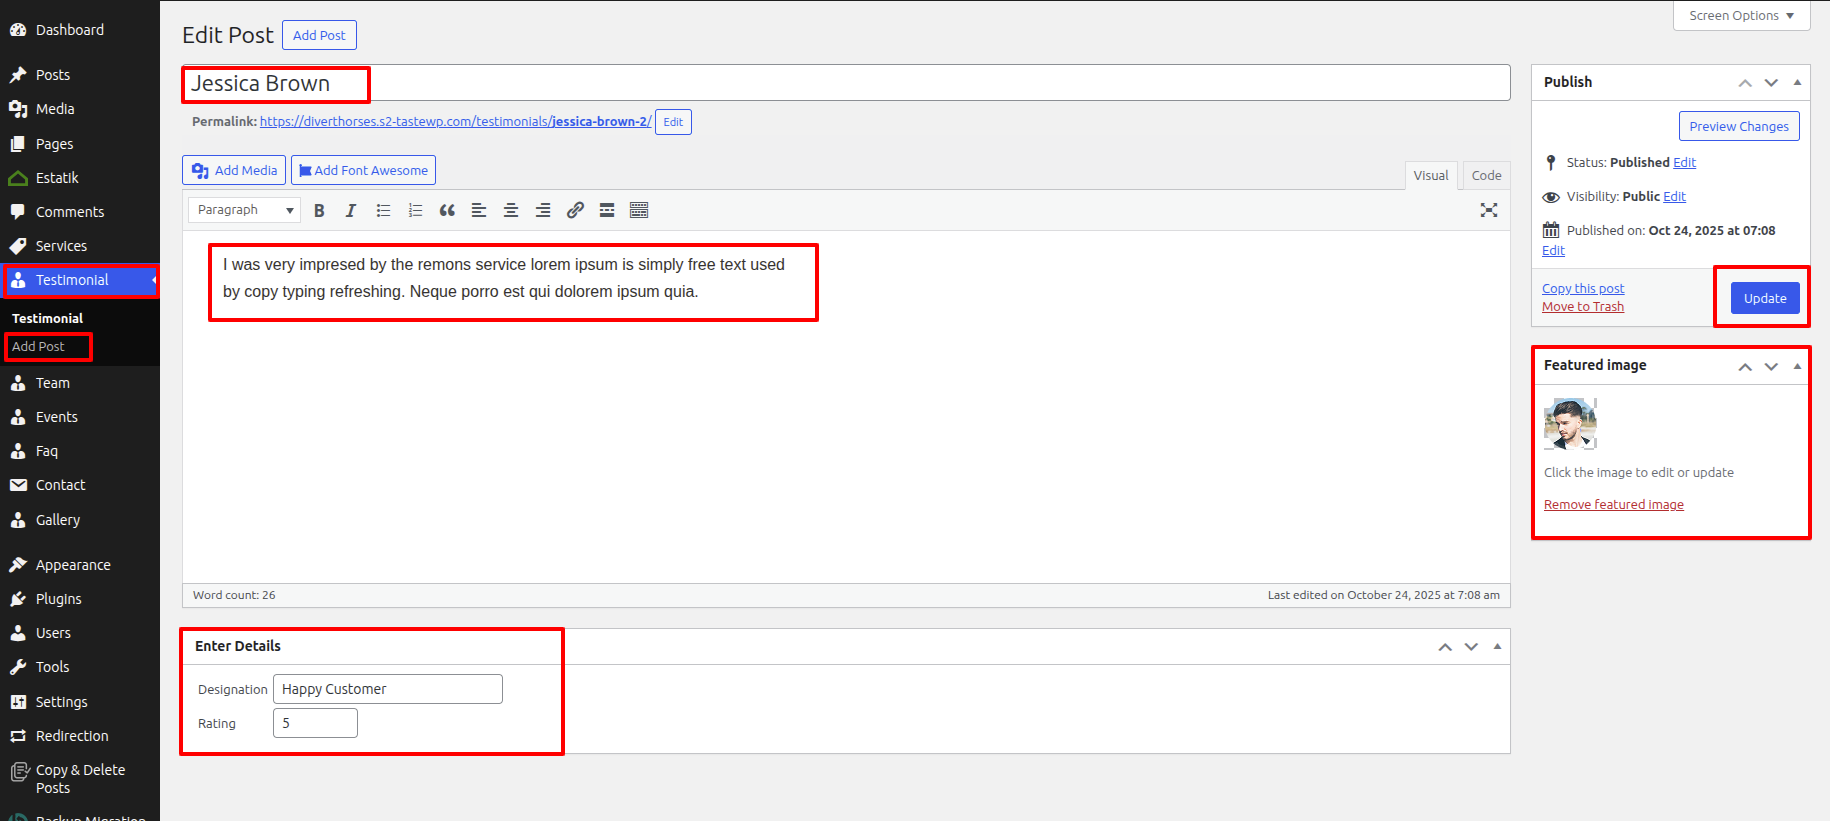Viewport: 1830px width, 821px height.
Task: Open the Paragraph format dropdown
Action: [x=245, y=210]
